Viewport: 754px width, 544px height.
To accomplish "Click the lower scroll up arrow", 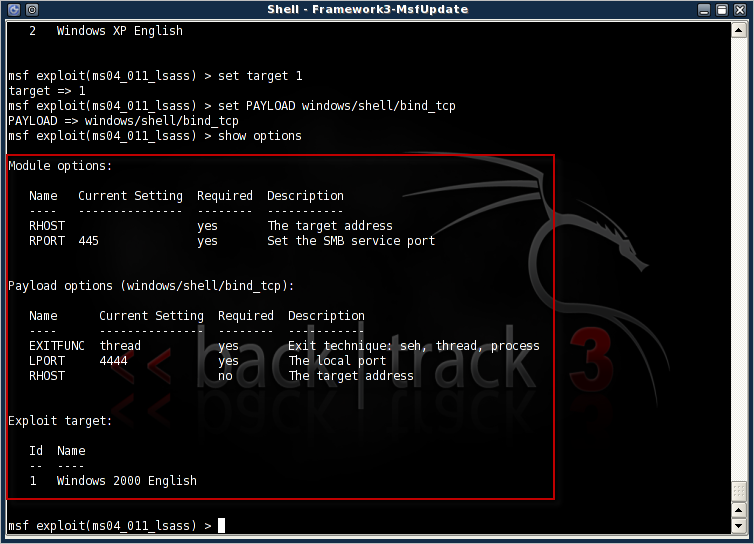I will tap(739, 510).
